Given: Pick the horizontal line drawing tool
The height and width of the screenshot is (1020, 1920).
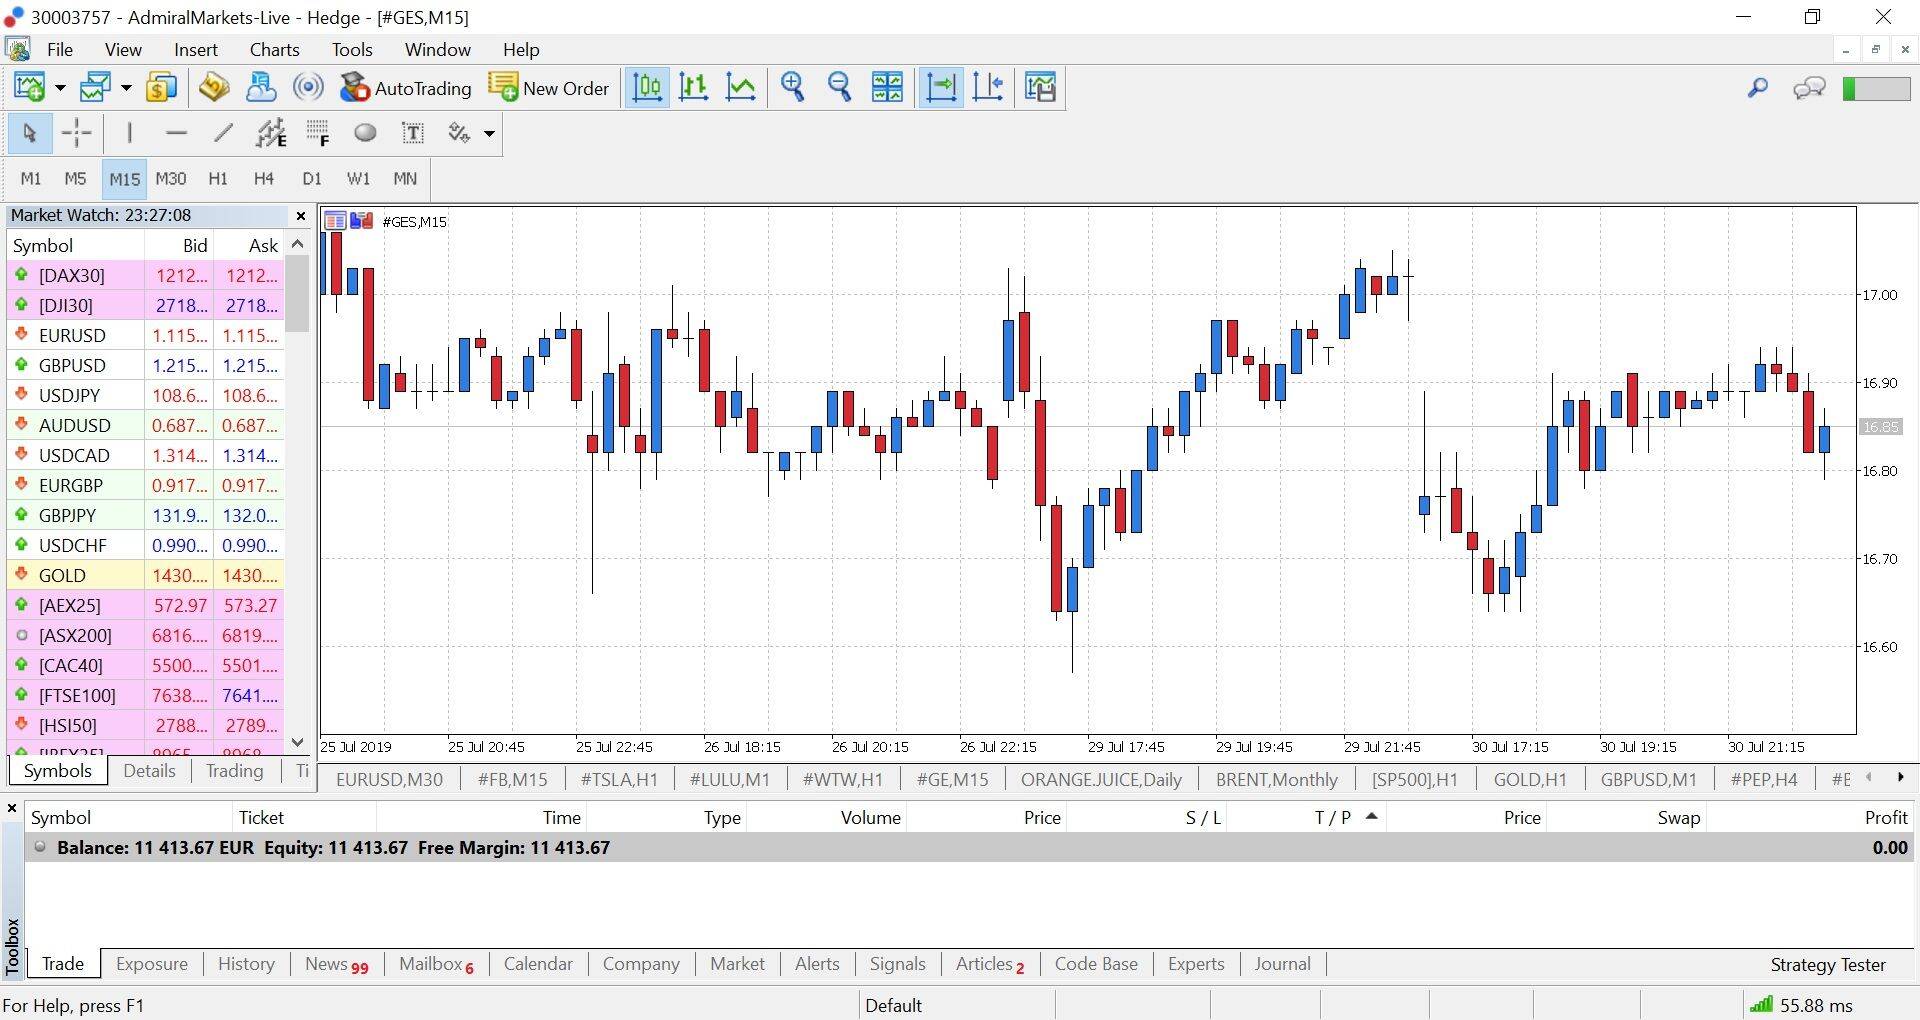Looking at the screenshot, I should 177,133.
